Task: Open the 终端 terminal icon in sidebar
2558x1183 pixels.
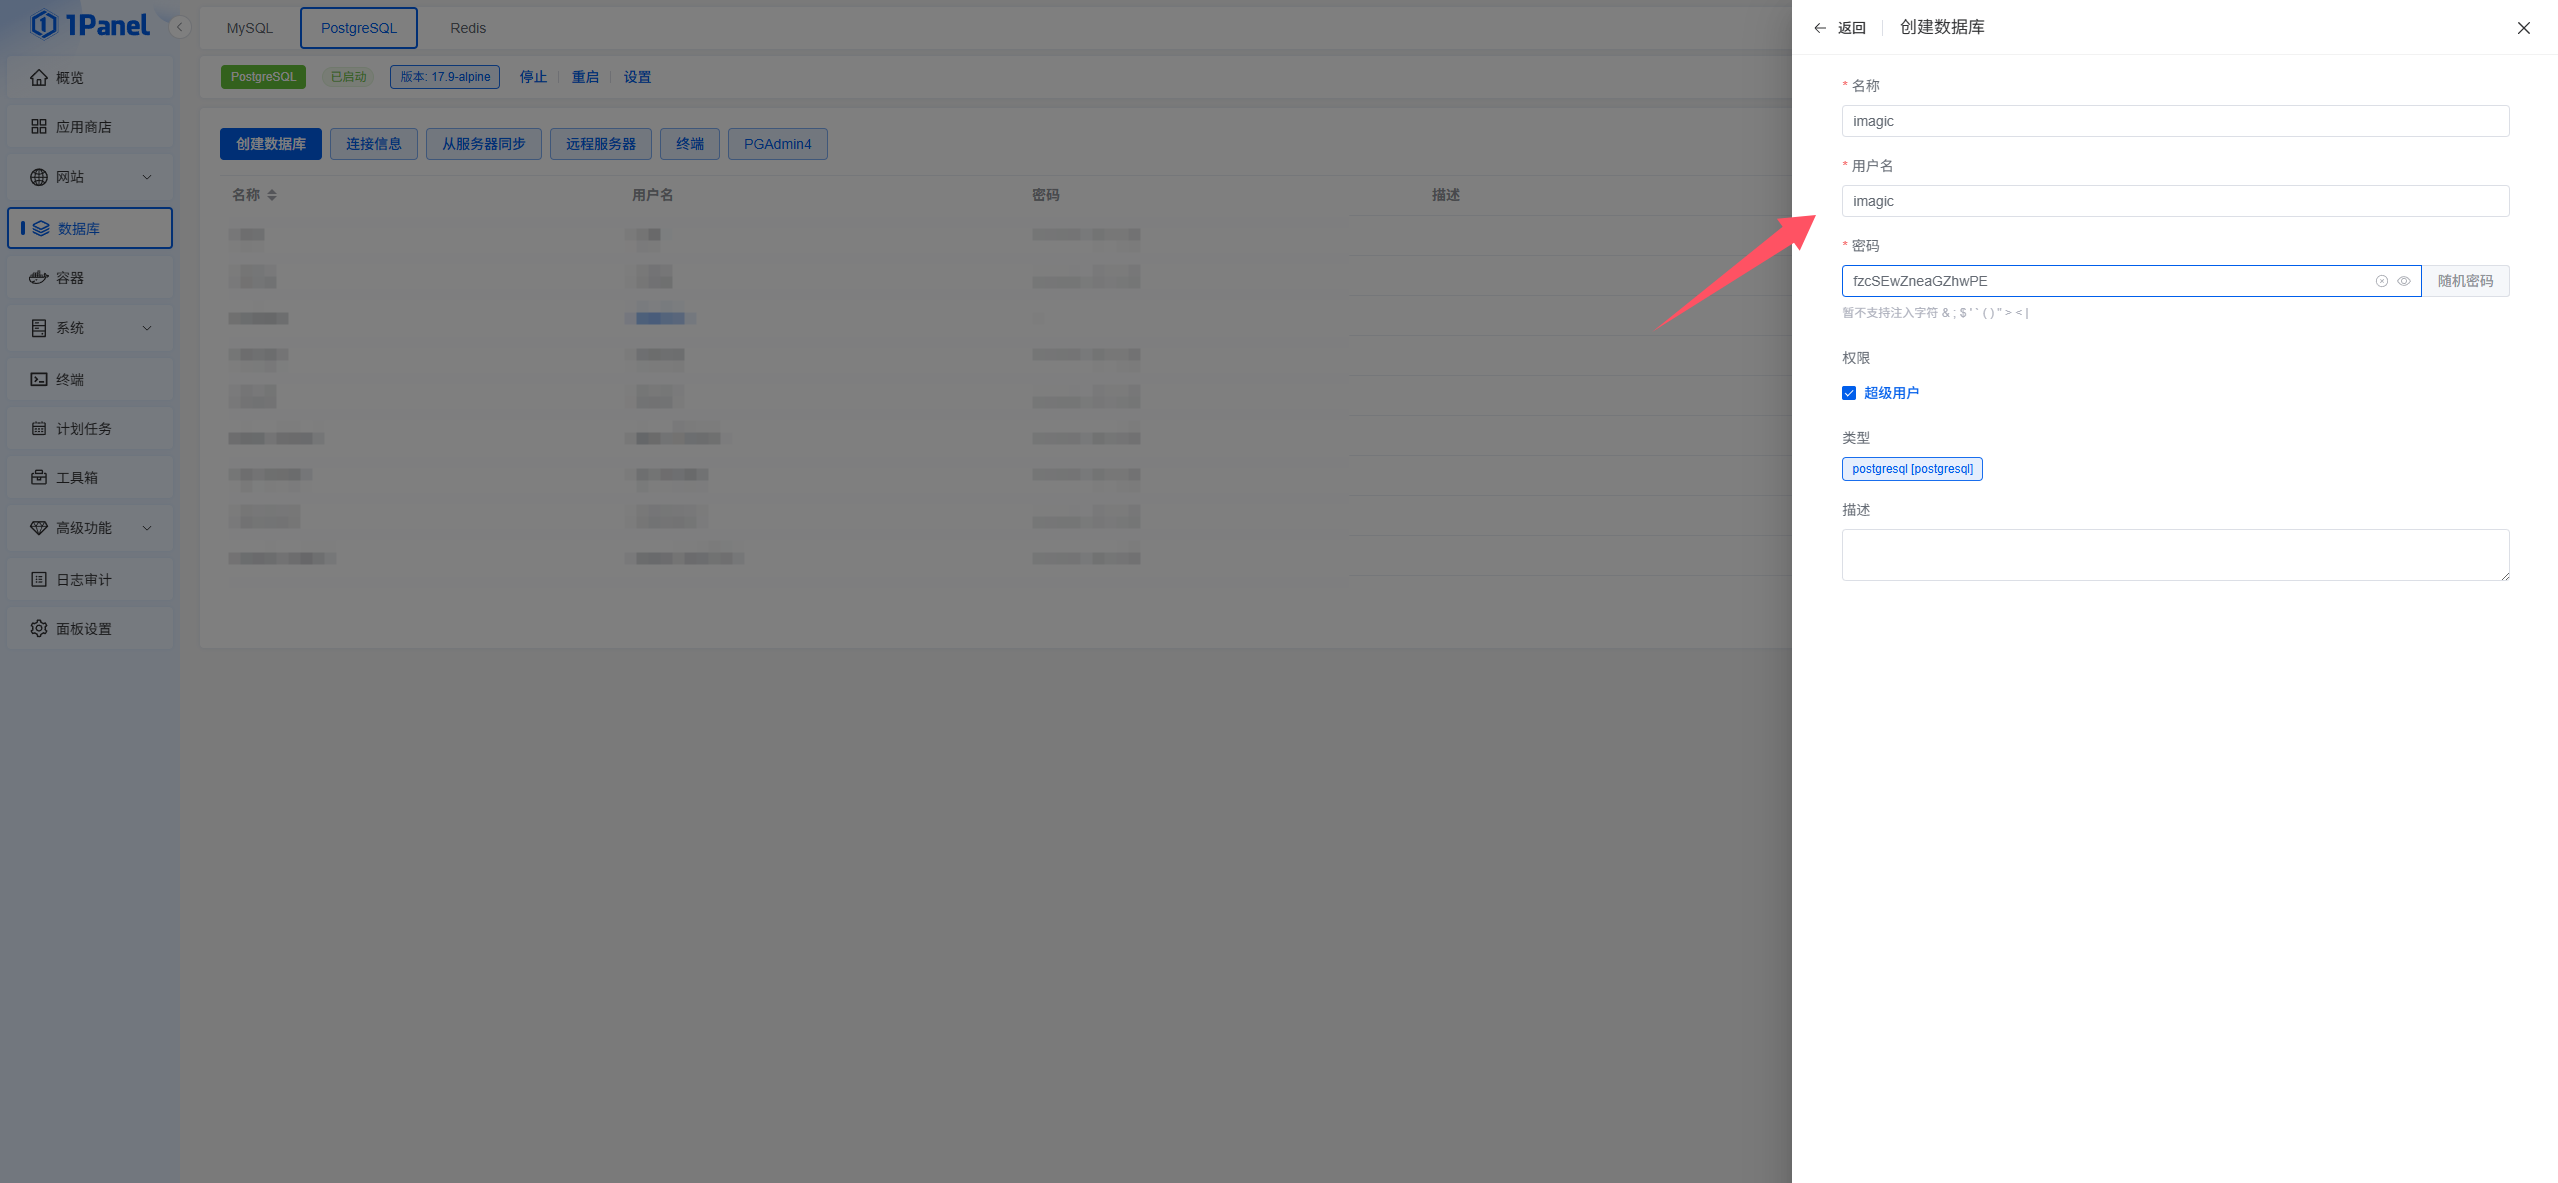Action: (39, 379)
